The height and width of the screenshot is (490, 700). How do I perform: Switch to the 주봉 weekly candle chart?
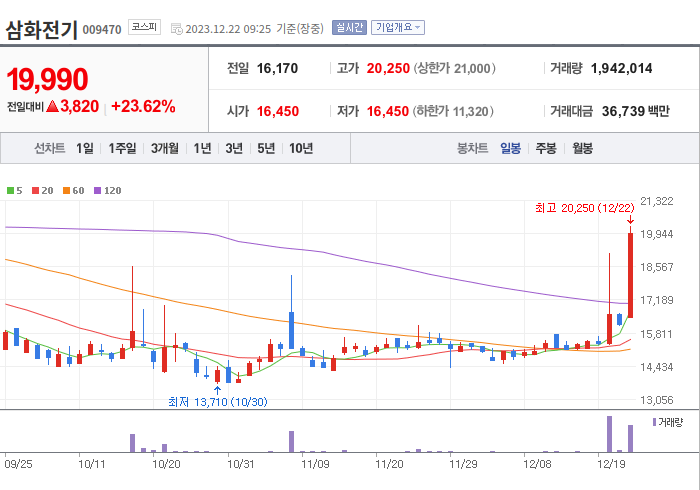point(546,148)
